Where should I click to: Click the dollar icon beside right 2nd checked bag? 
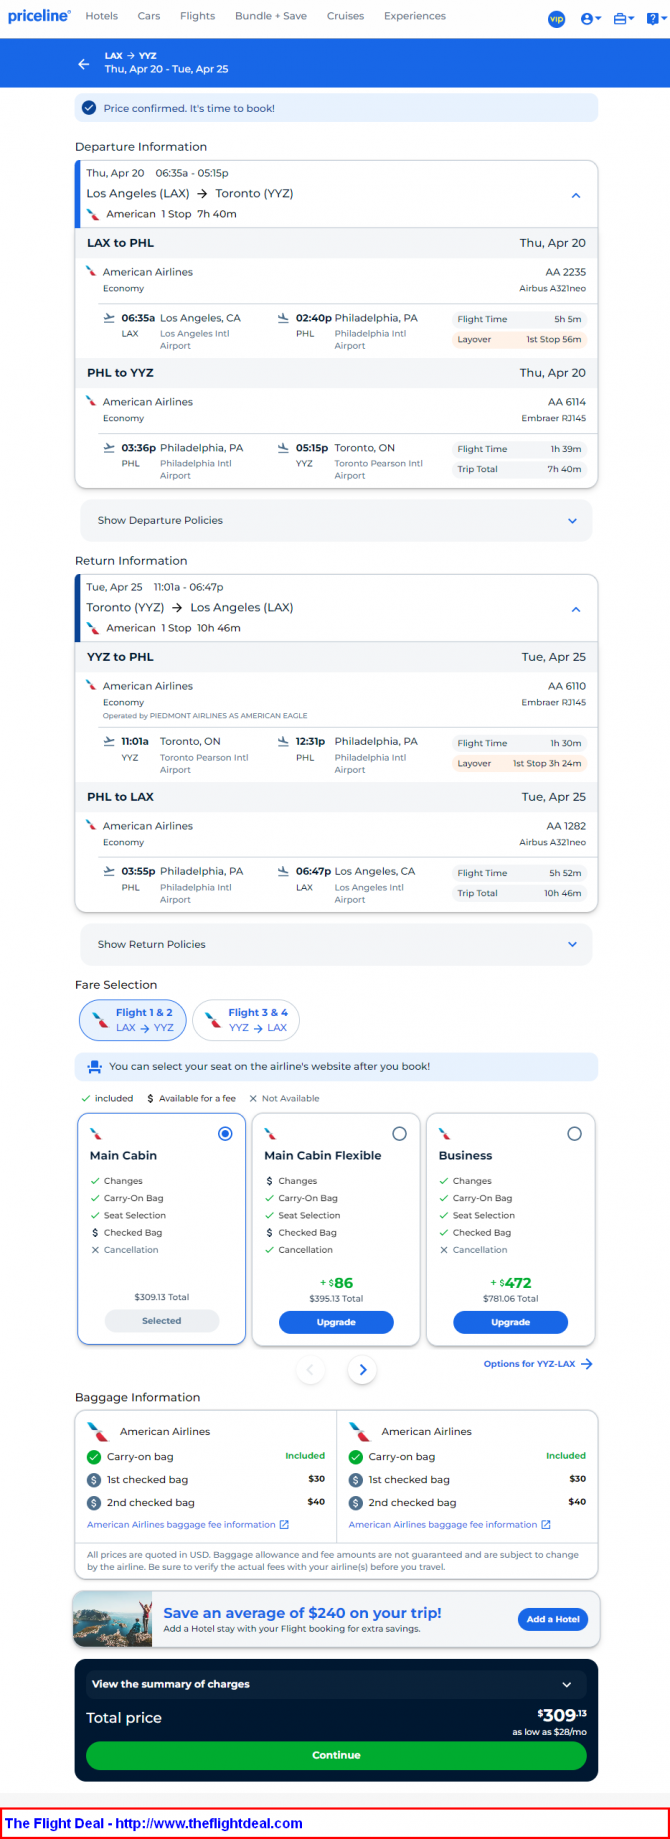pyautogui.click(x=355, y=1502)
